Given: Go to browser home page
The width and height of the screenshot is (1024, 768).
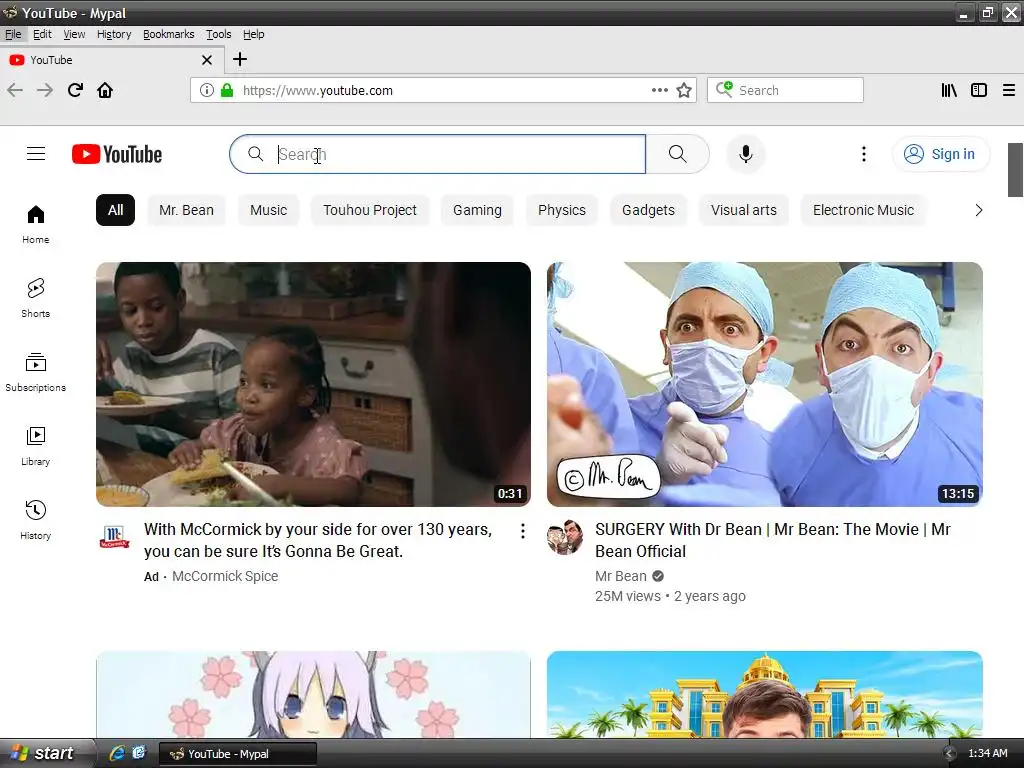Looking at the screenshot, I should (105, 90).
